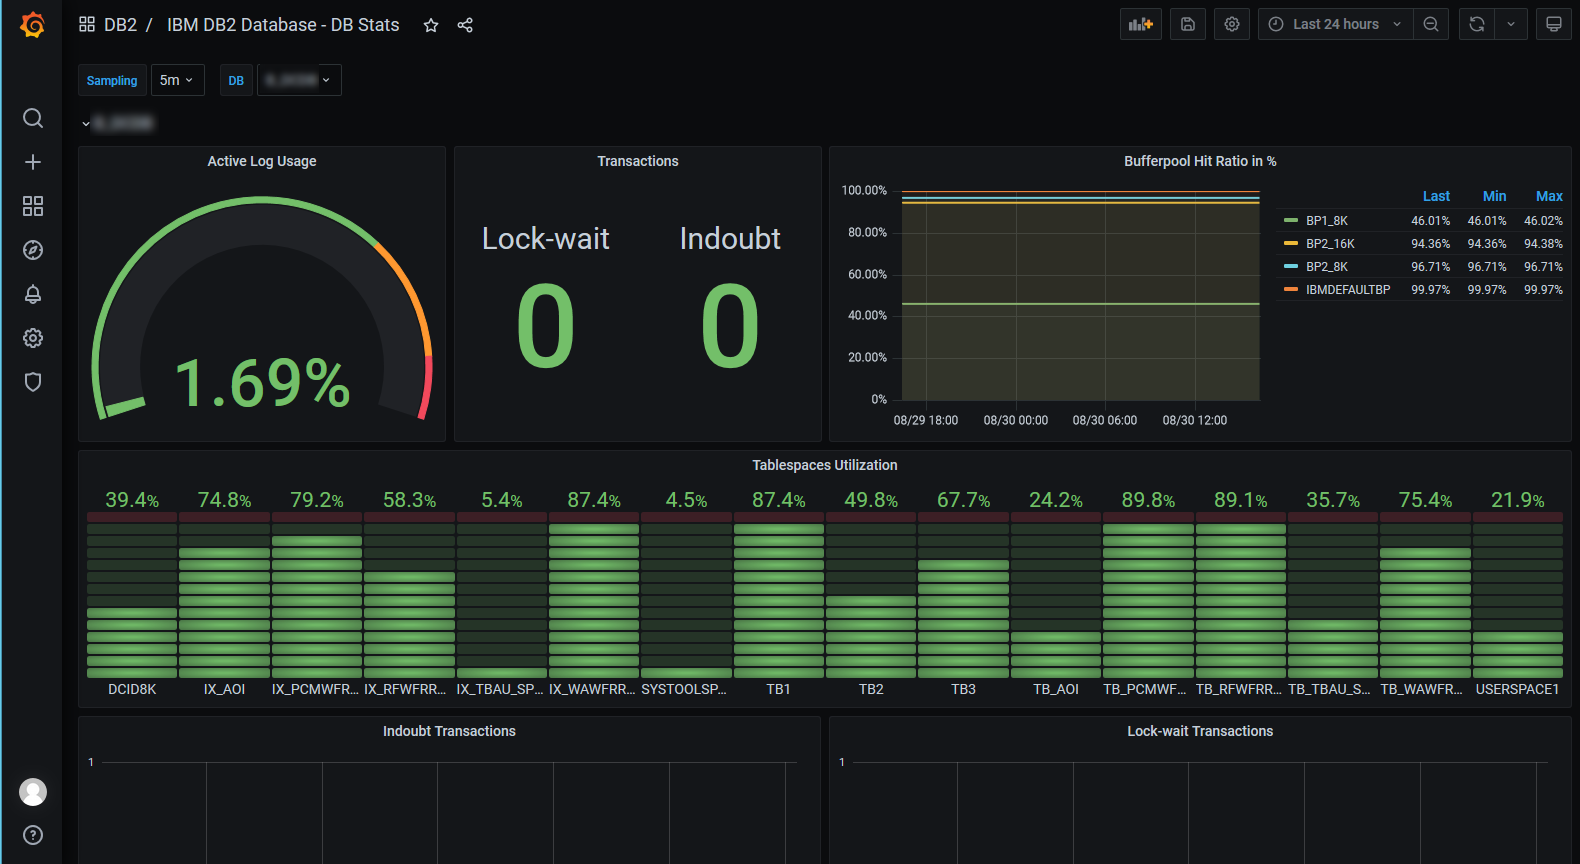Screen dimensions: 1580x864
Task: Open the Last 24 hours time picker
Action: (1335, 24)
